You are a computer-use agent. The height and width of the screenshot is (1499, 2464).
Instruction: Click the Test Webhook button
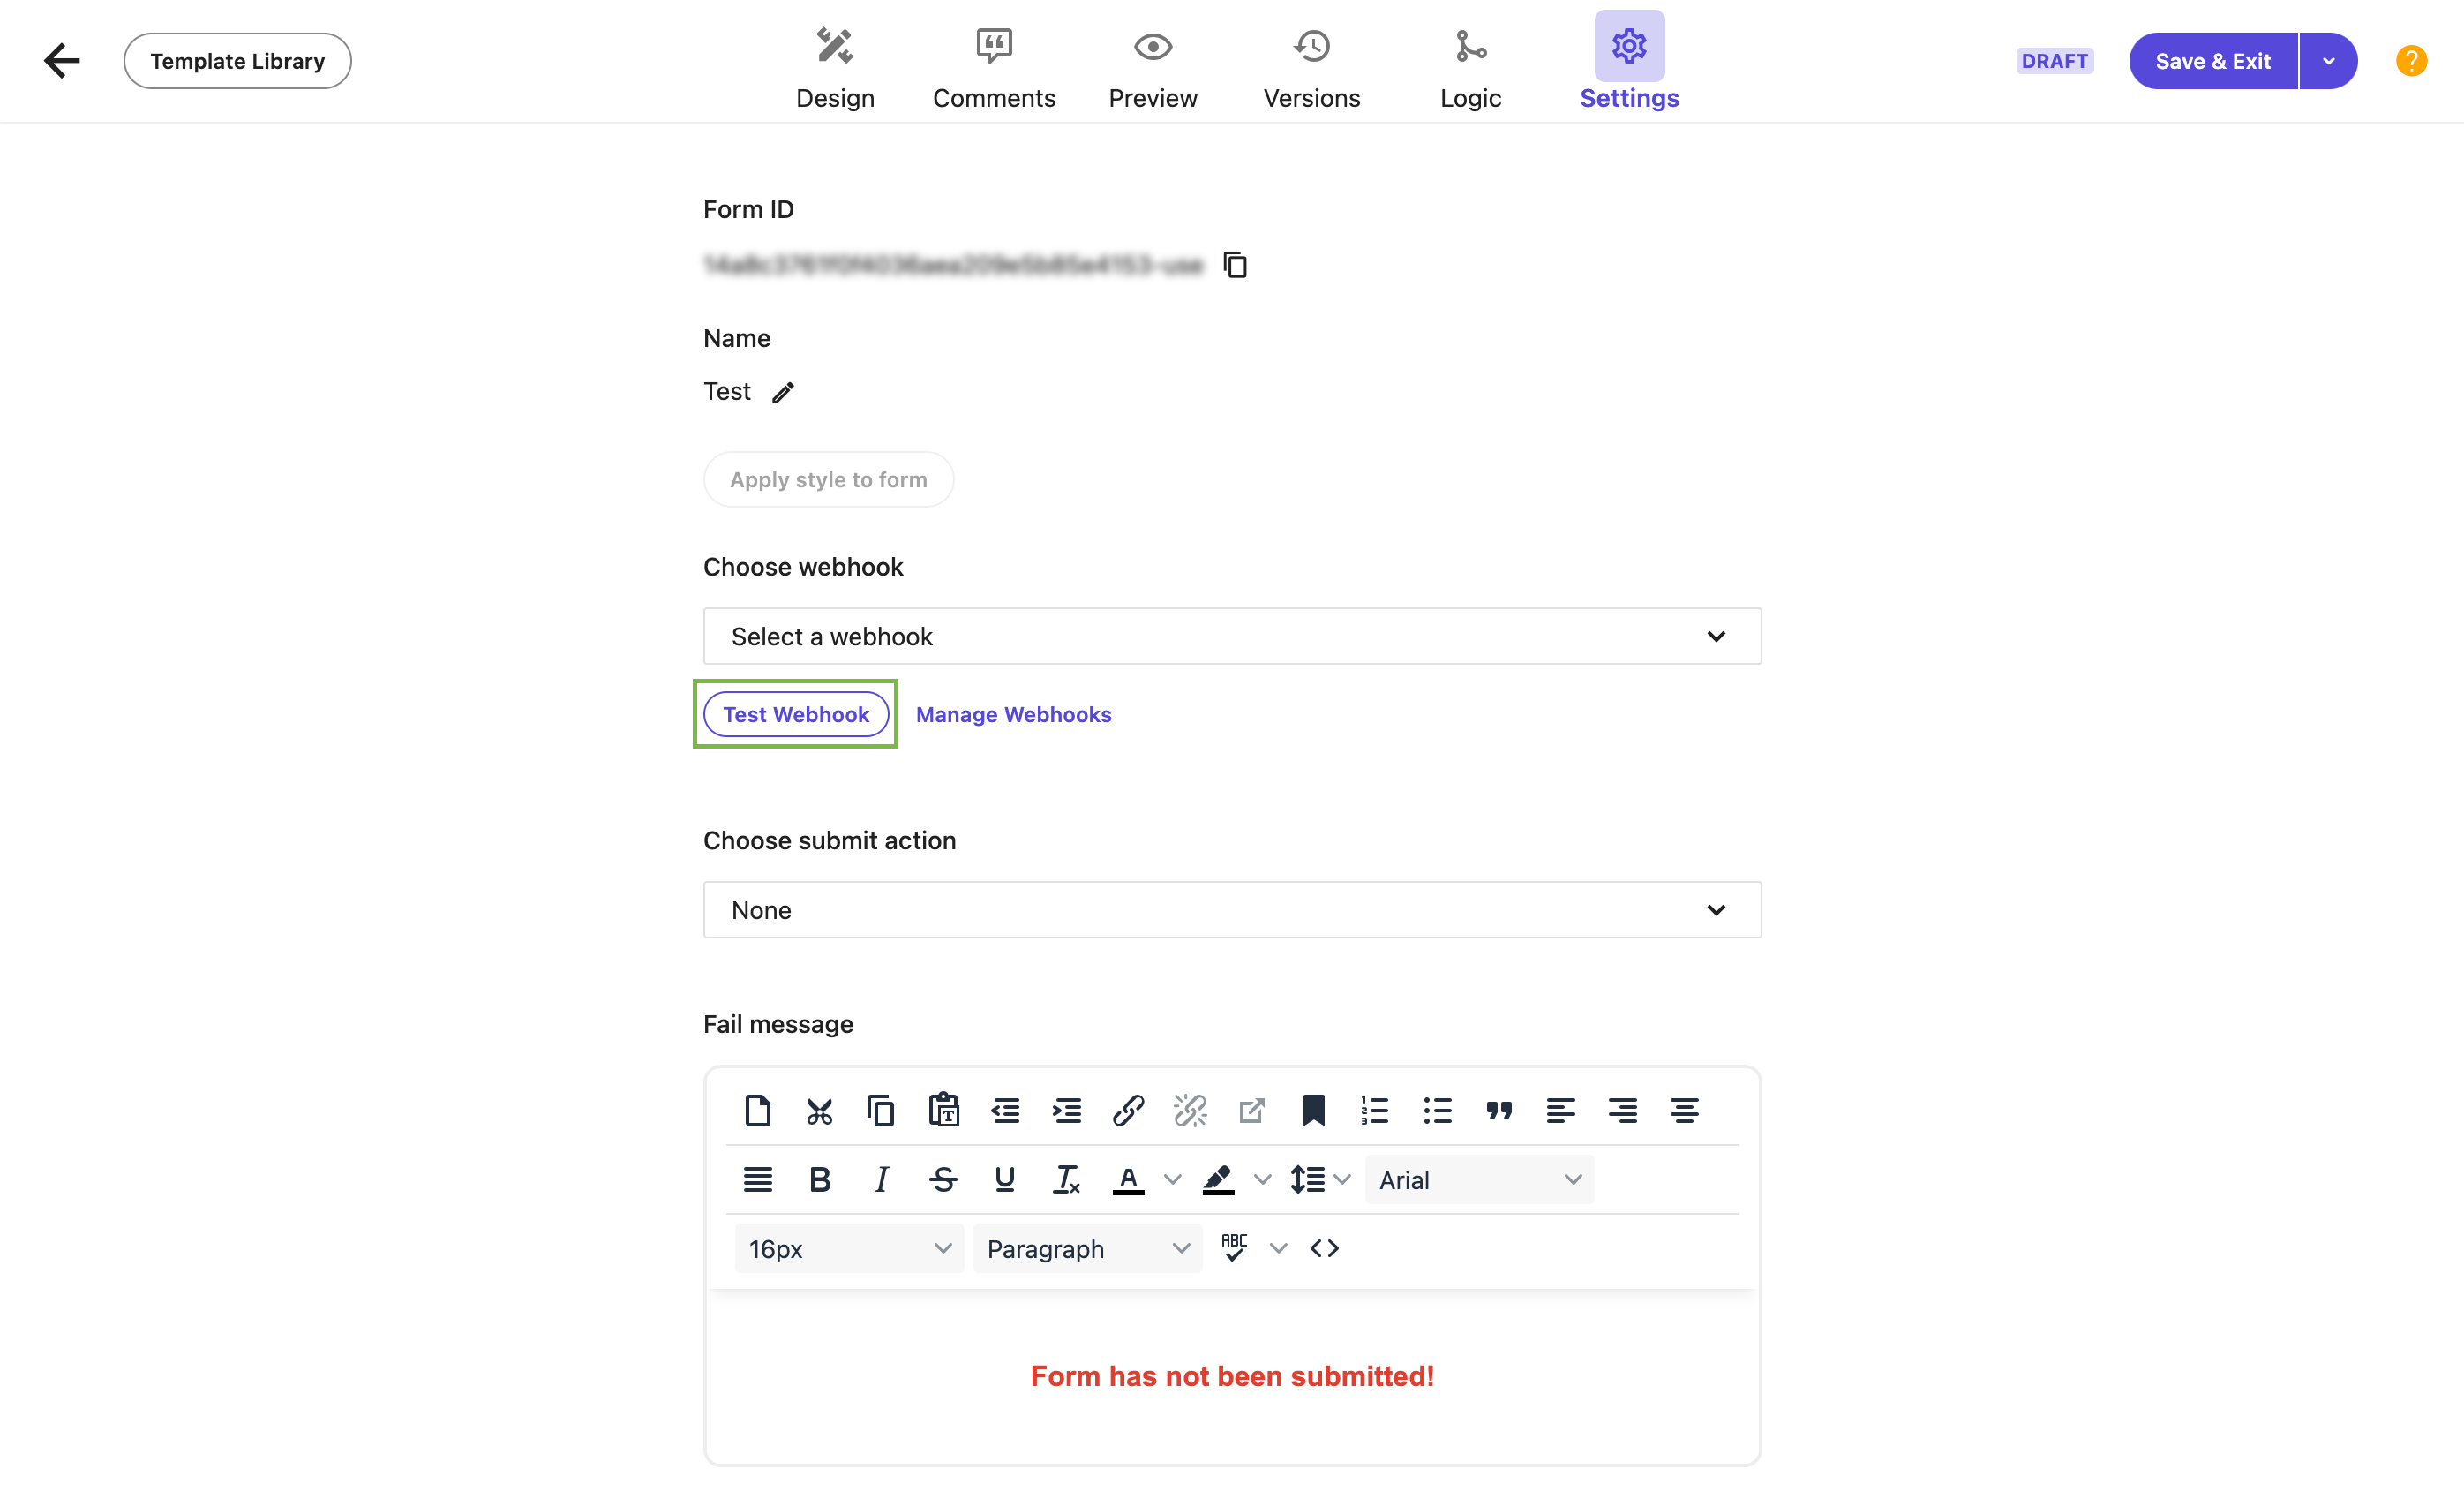coord(796,714)
